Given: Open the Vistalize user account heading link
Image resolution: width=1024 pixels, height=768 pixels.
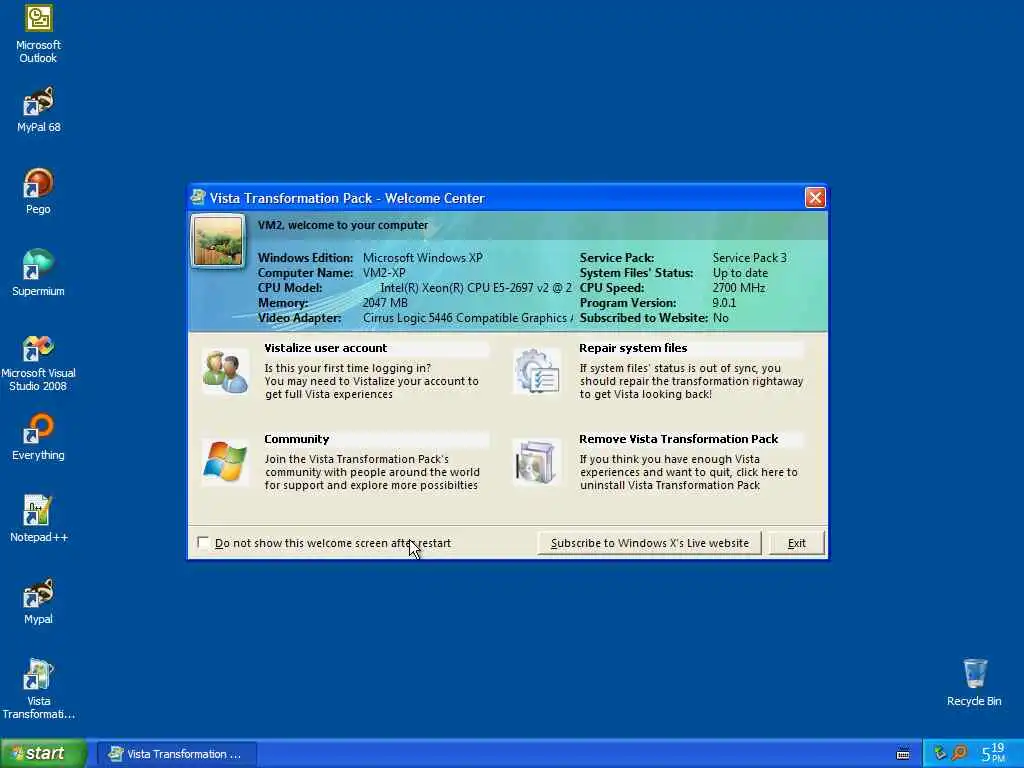Looking at the screenshot, I should click(325, 348).
